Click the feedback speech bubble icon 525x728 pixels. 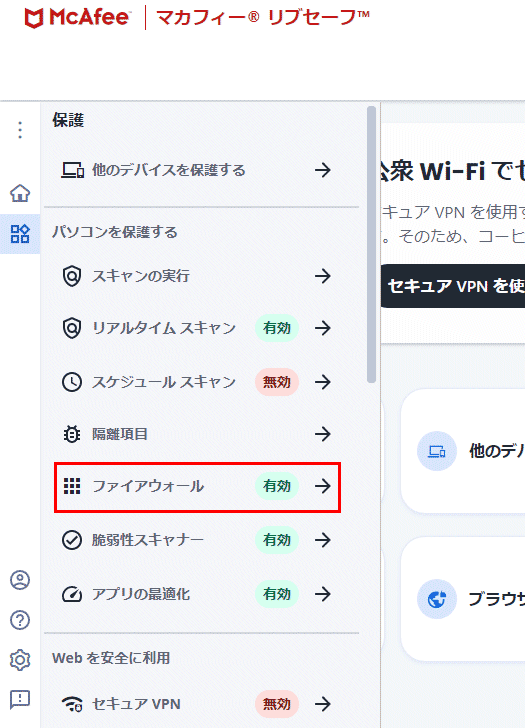click(x=20, y=699)
